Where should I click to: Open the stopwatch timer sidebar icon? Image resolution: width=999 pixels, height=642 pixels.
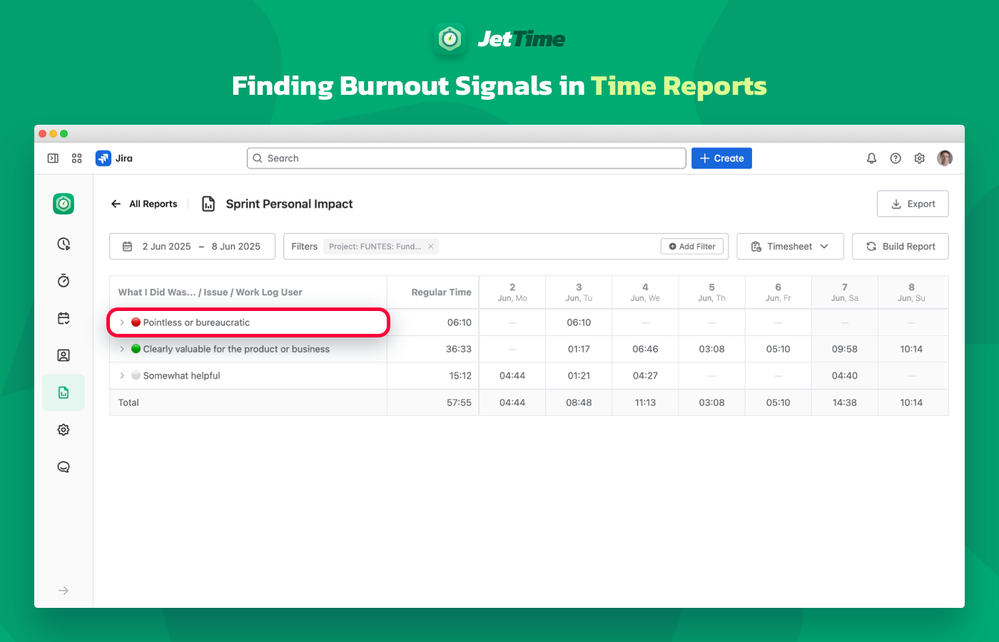point(63,281)
